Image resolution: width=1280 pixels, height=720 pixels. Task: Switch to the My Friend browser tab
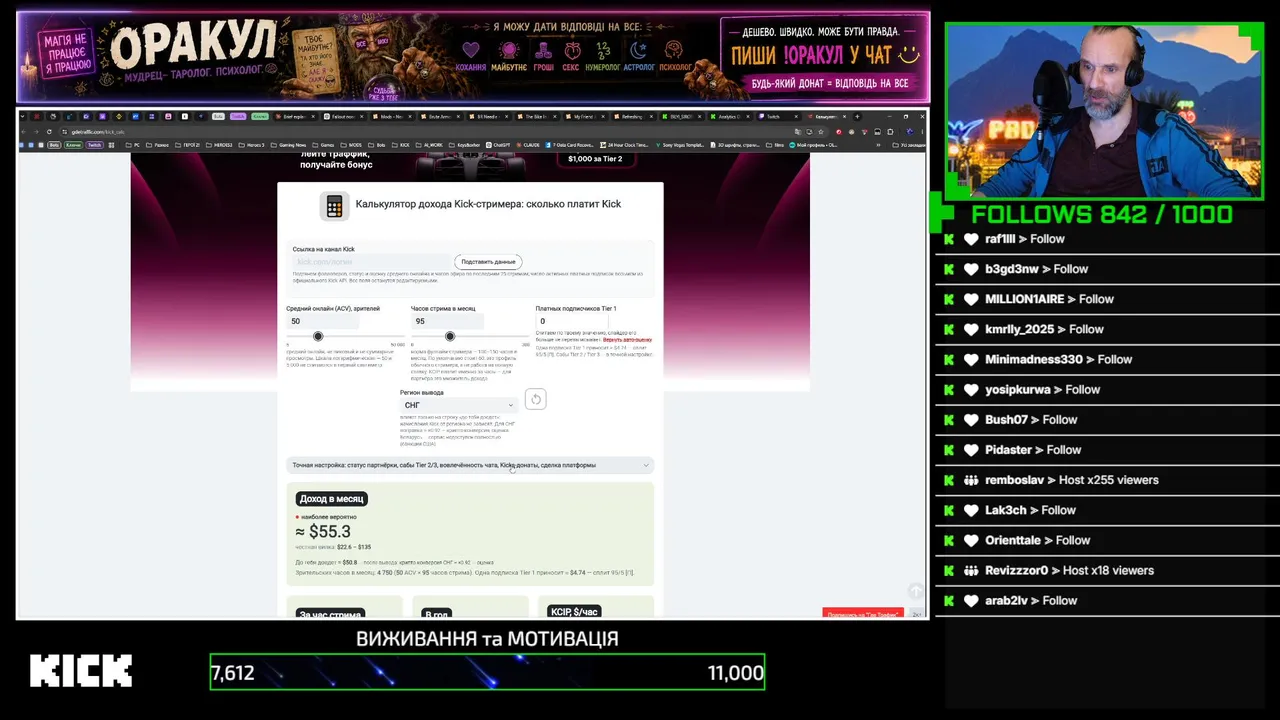587,116
